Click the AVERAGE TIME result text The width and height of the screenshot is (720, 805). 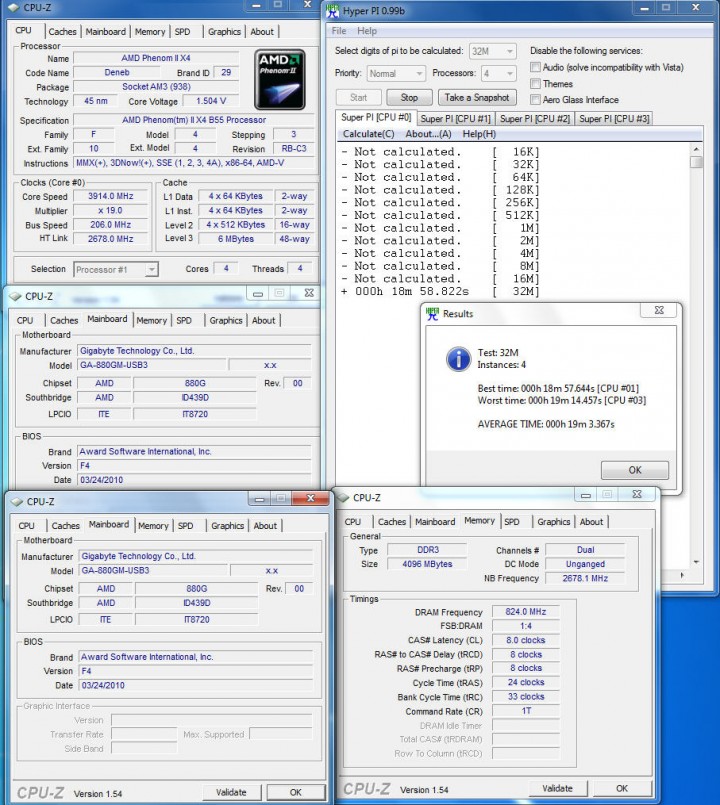[x=546, y=424]
